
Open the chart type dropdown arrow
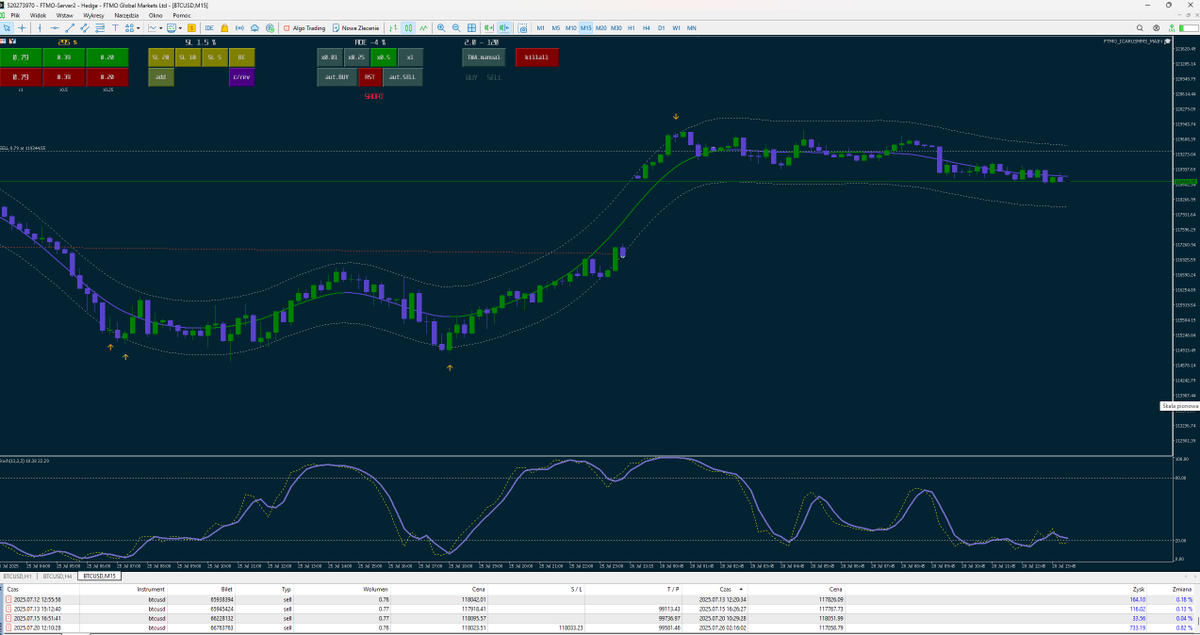tap(161, 28)
